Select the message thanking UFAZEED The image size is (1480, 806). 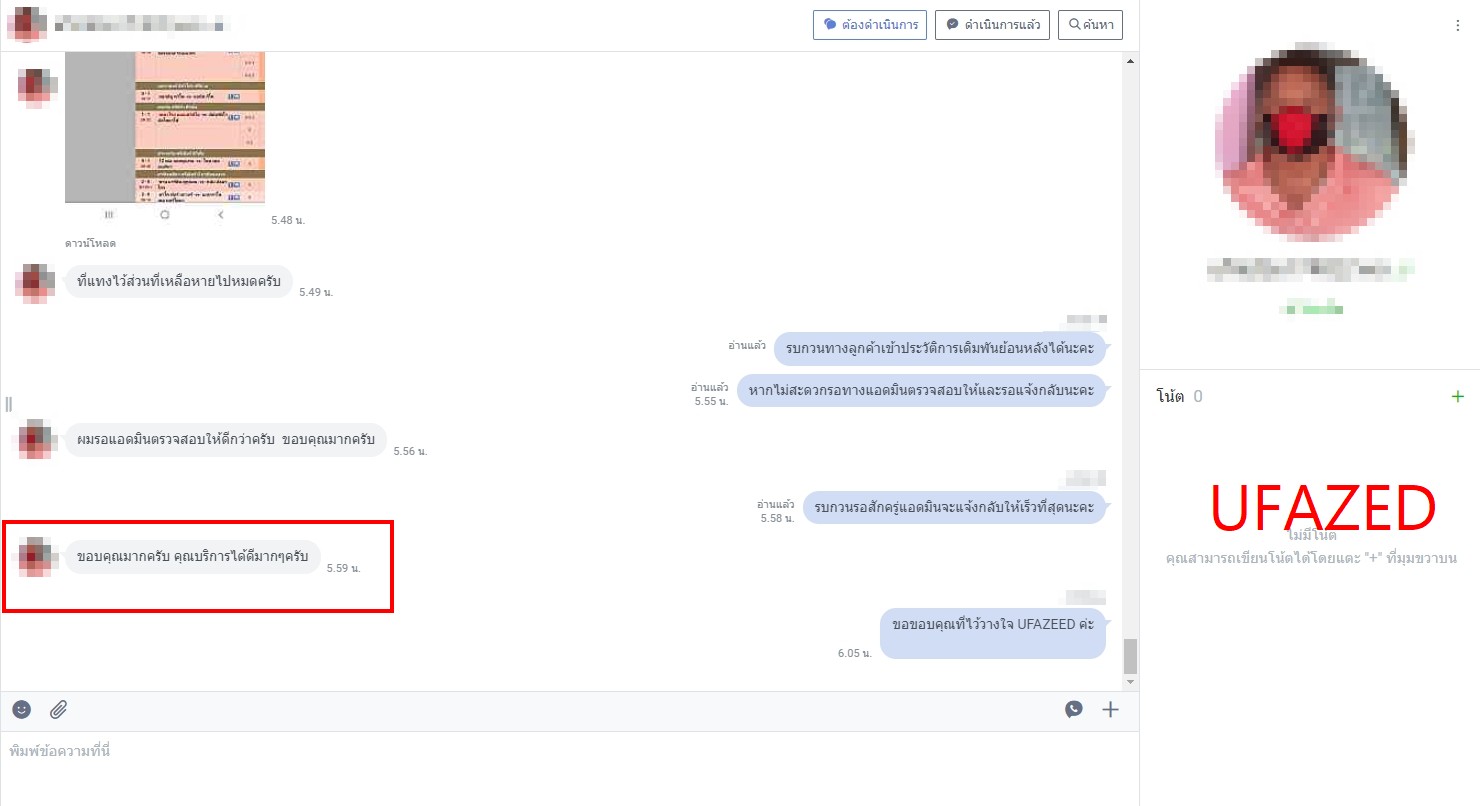pyautogui.click(x=993, y=624)
